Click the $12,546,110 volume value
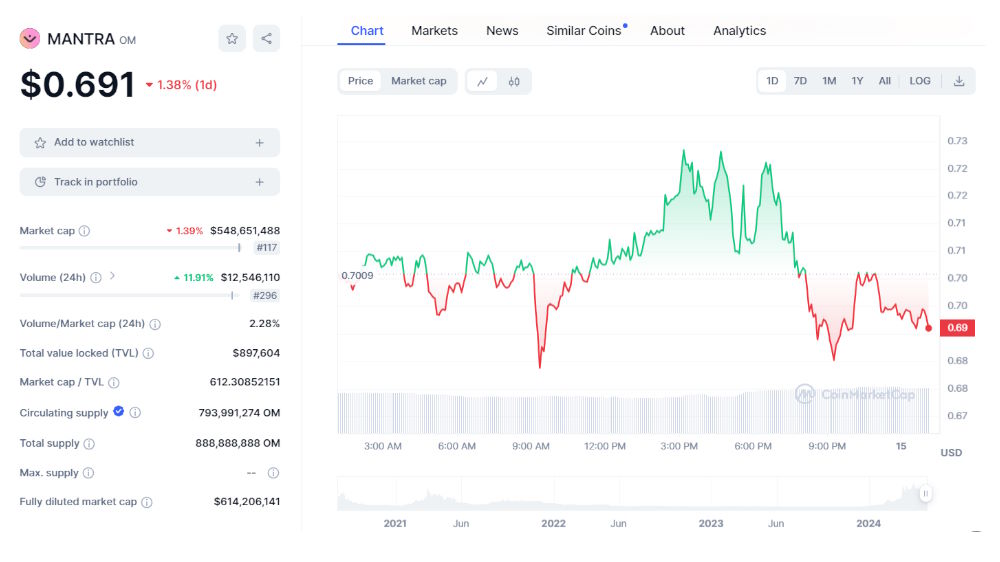Viewport: 1000px width, 562px height. pyautogui.click(x=250, y=277)
